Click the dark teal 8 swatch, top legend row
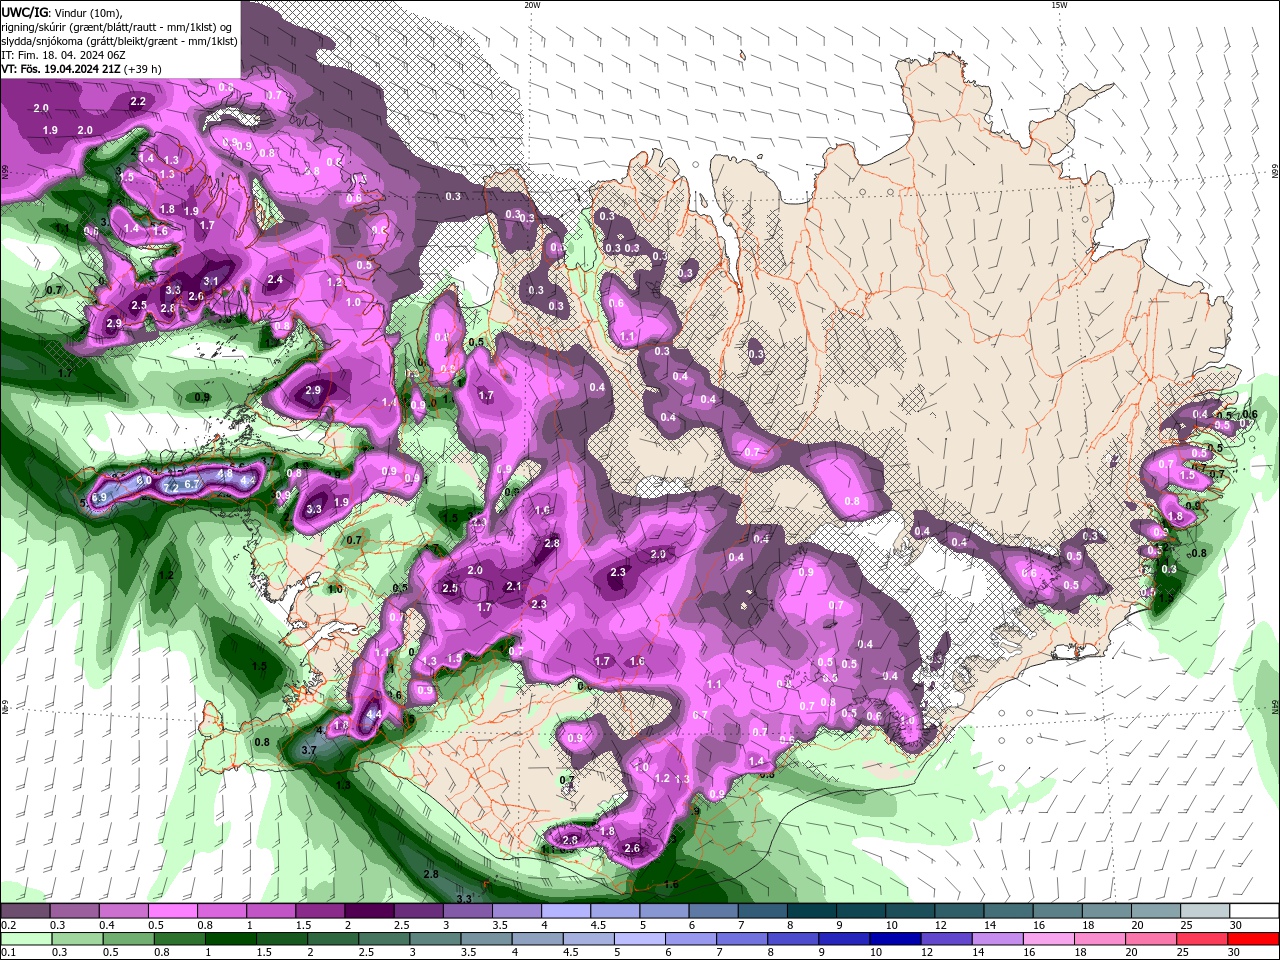 click(x=811, y=911)
